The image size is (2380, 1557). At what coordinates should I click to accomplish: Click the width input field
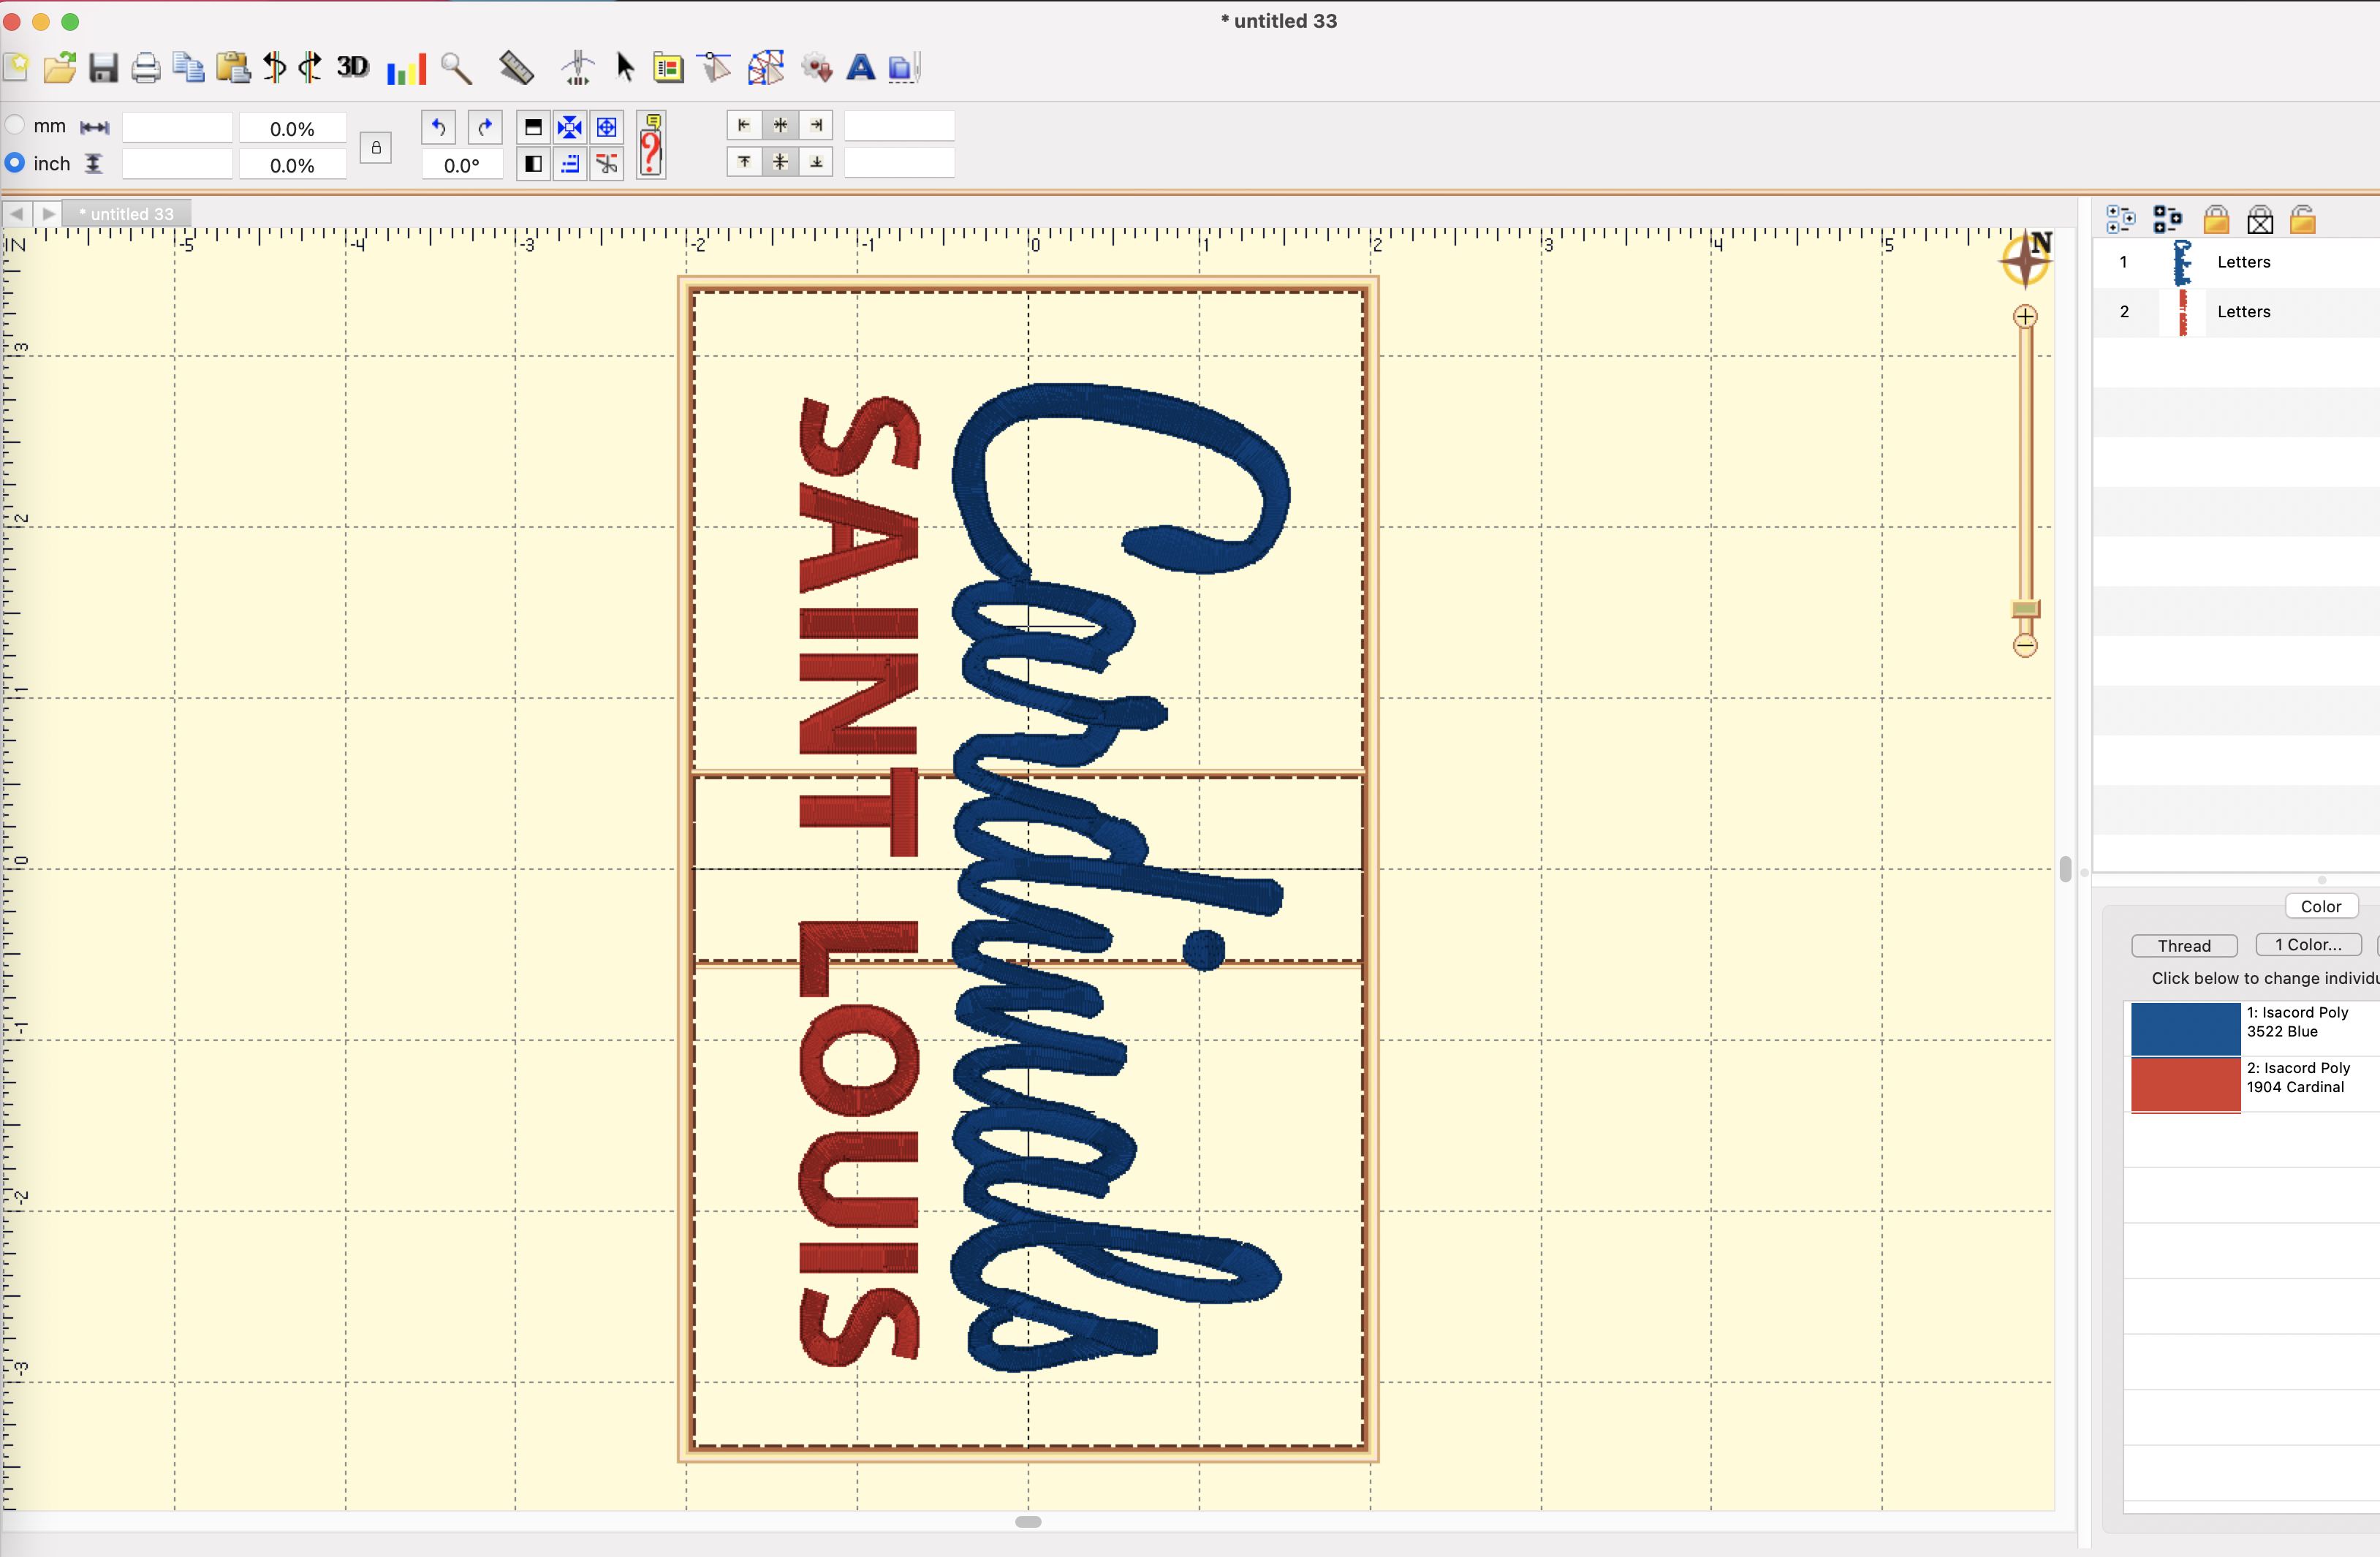(x=177, y=127)
